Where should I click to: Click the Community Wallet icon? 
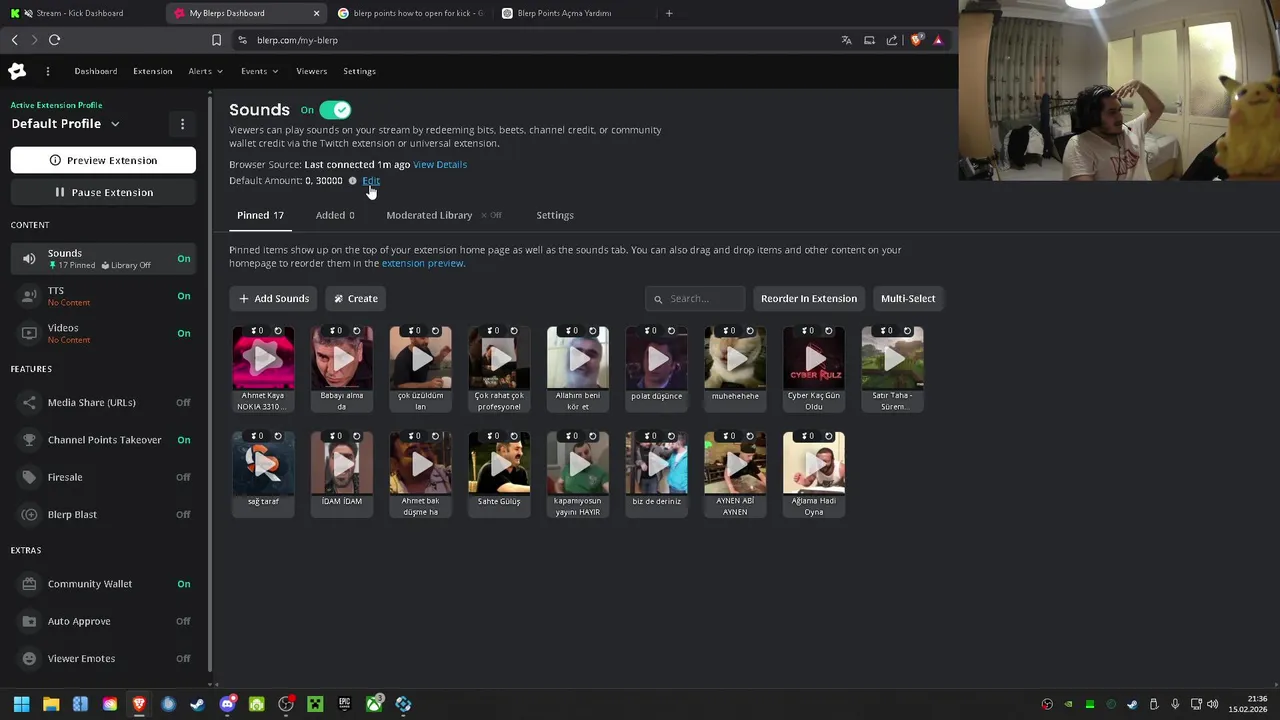pos(29,584)
